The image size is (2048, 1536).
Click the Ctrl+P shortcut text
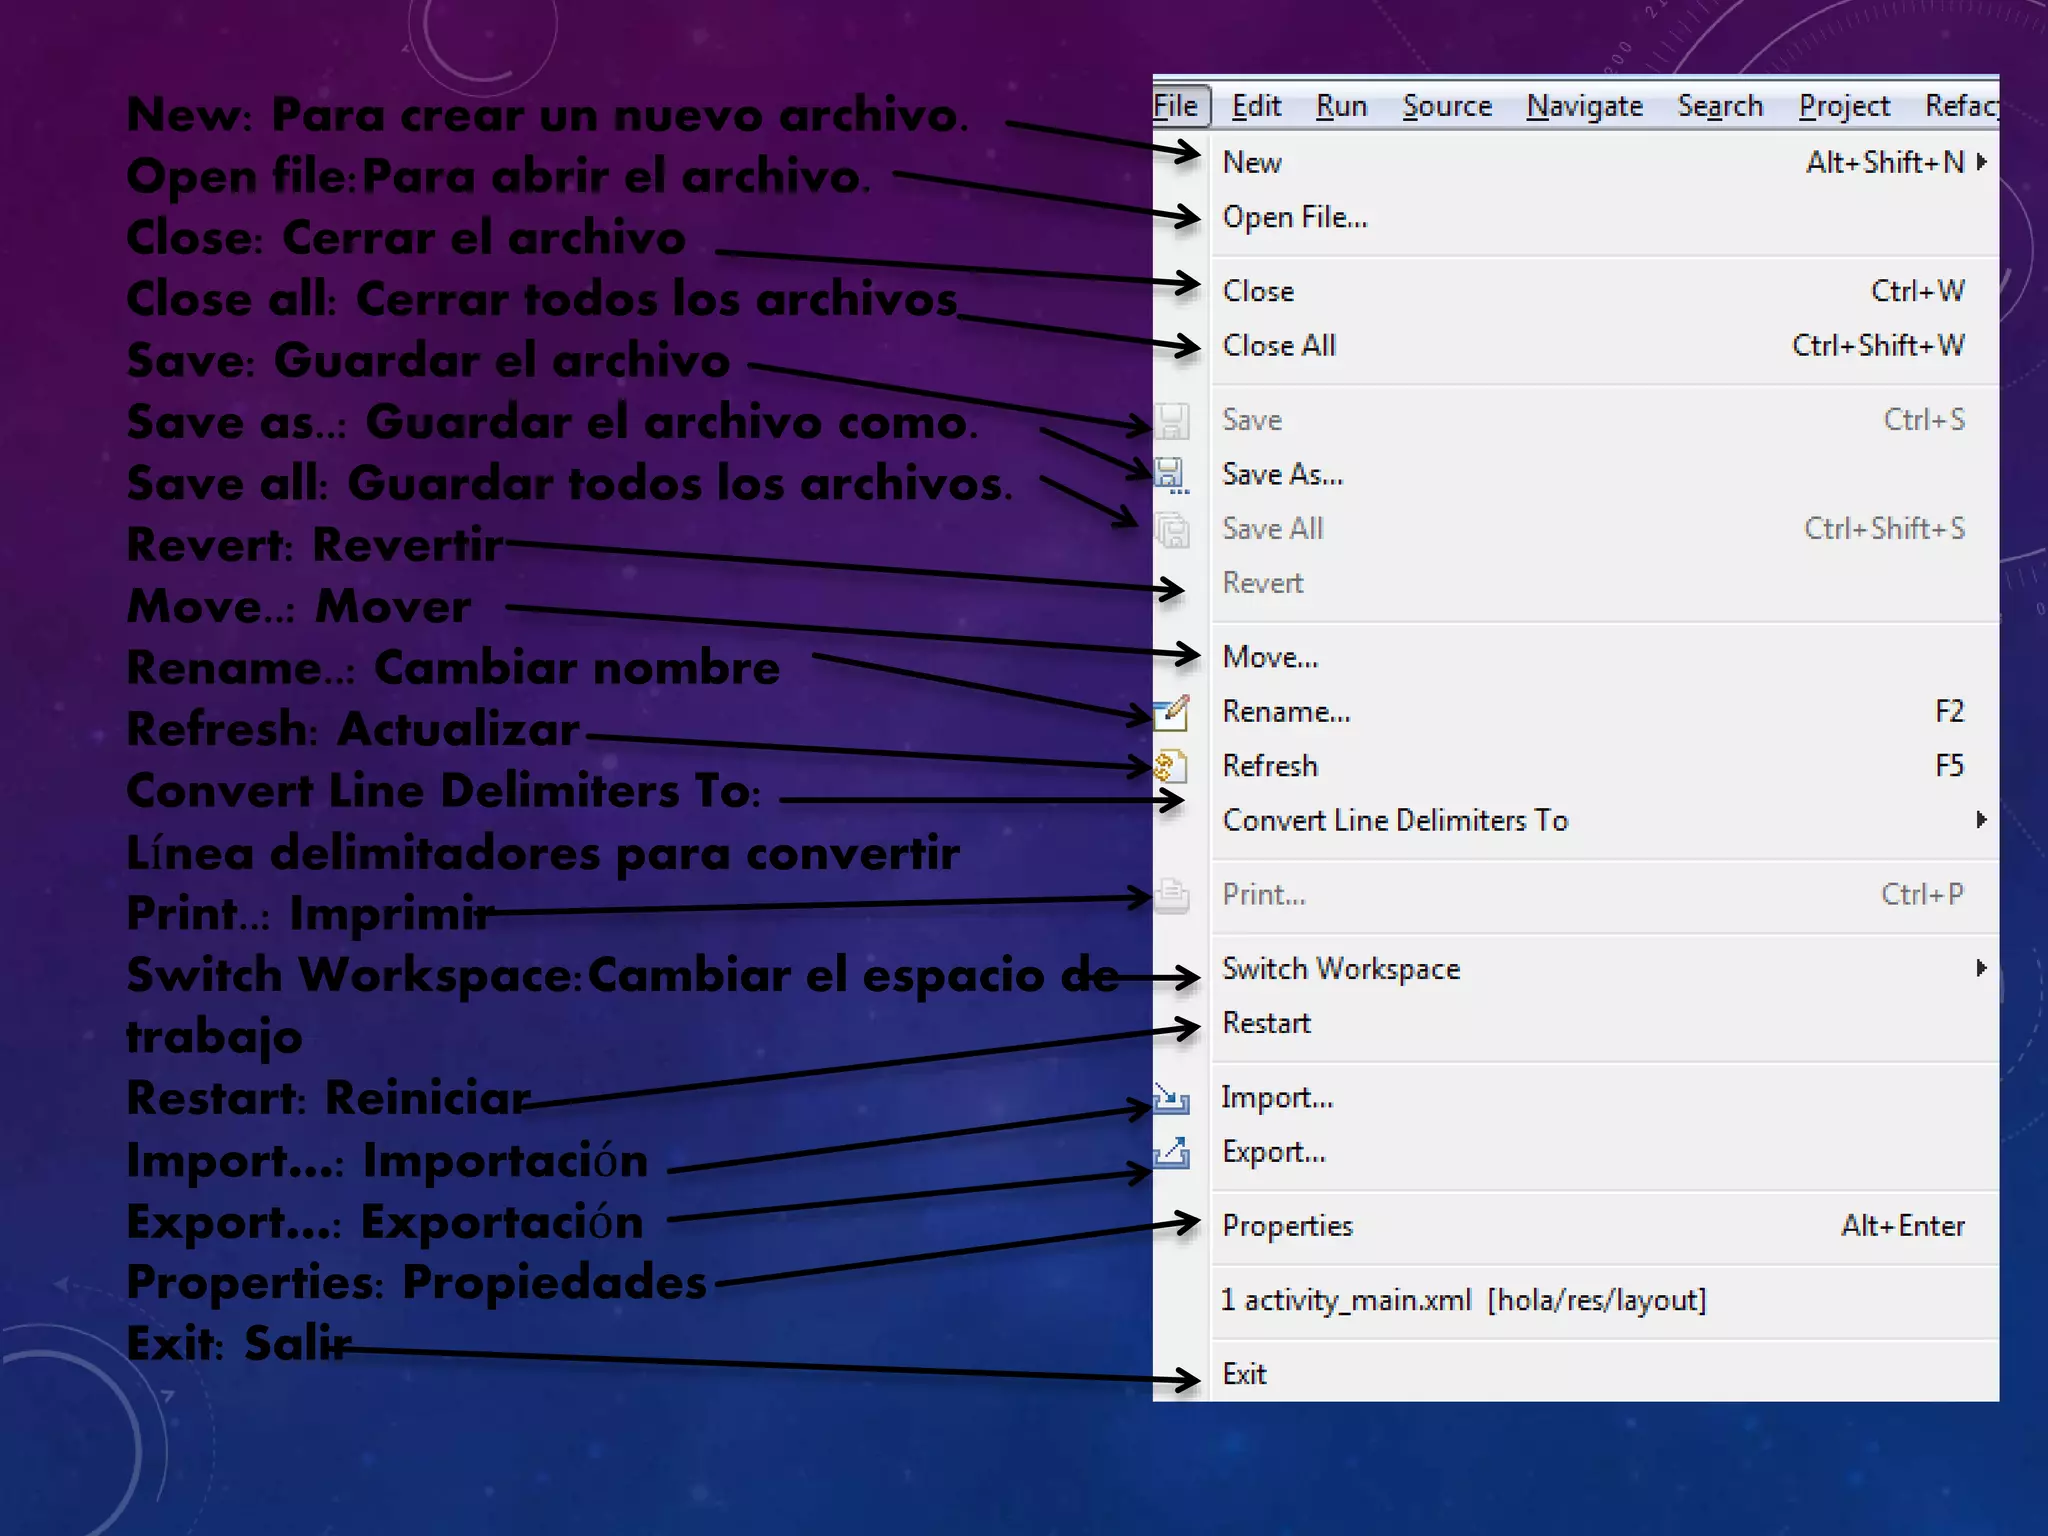[x=1922, y=894]
